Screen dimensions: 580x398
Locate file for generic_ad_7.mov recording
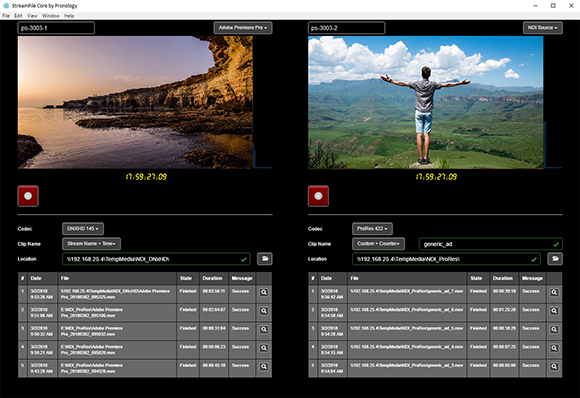[554, 293]
